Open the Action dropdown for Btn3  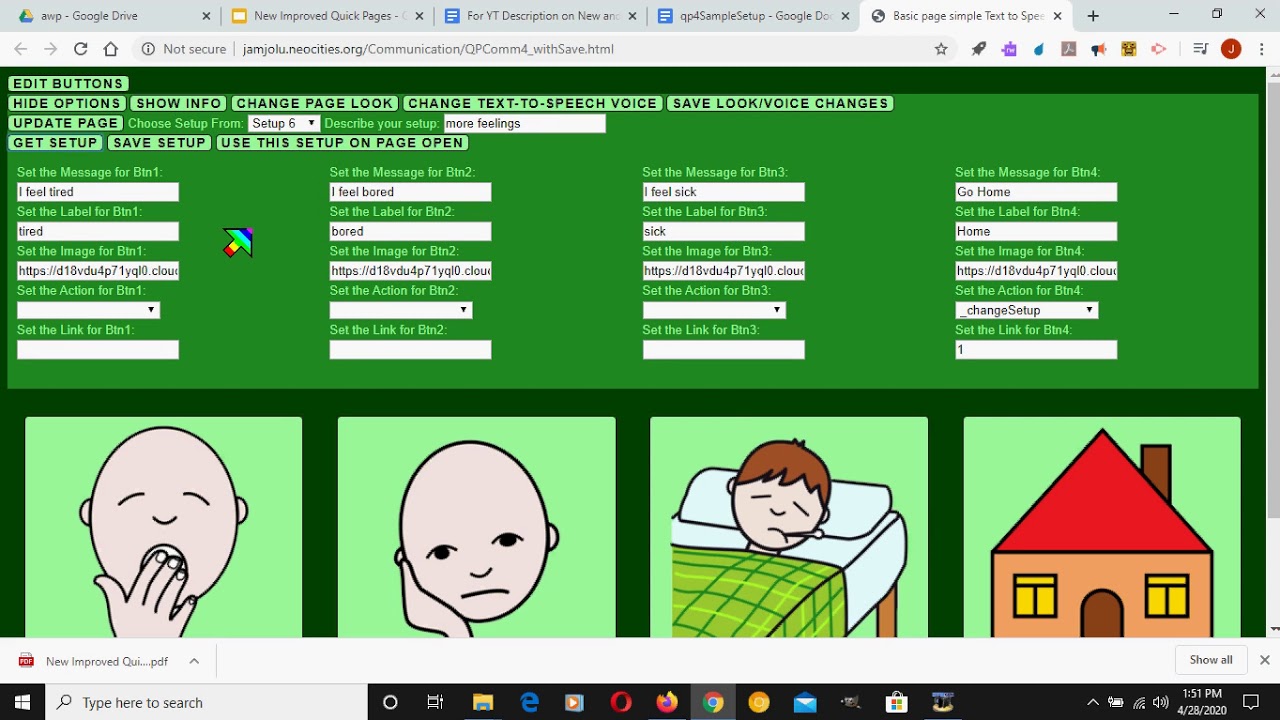(x=714, y=310)
